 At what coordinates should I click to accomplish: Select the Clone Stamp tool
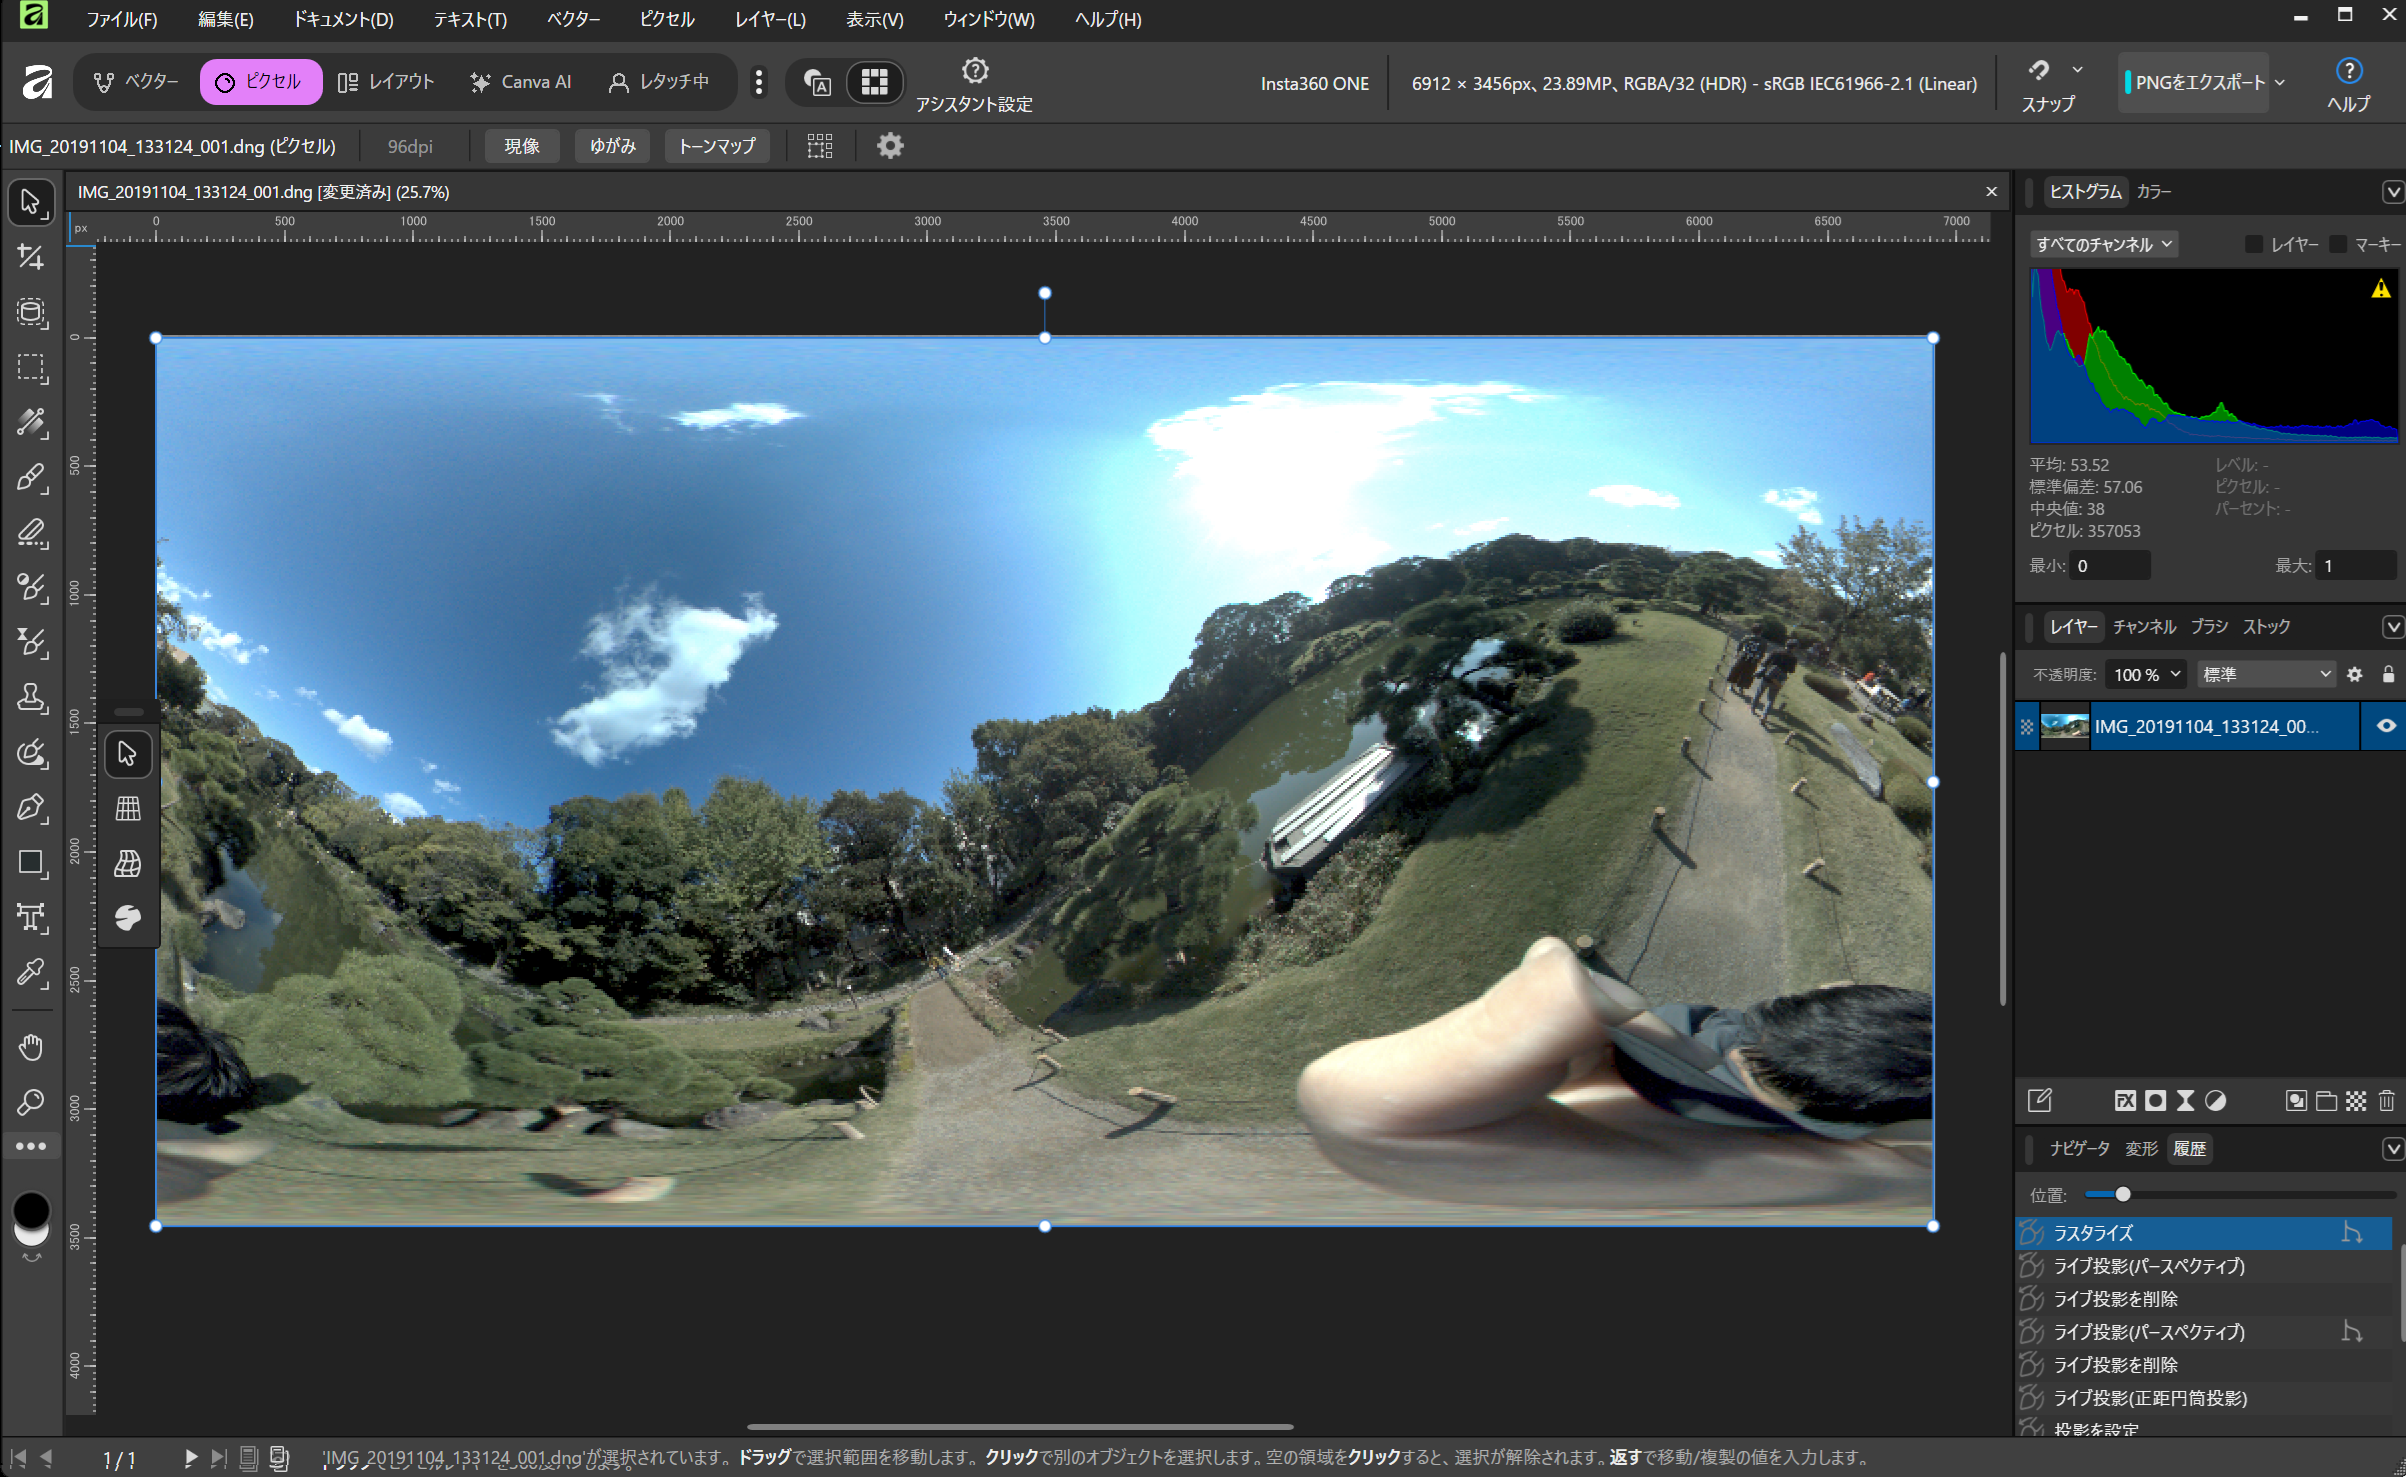(30, 697)
